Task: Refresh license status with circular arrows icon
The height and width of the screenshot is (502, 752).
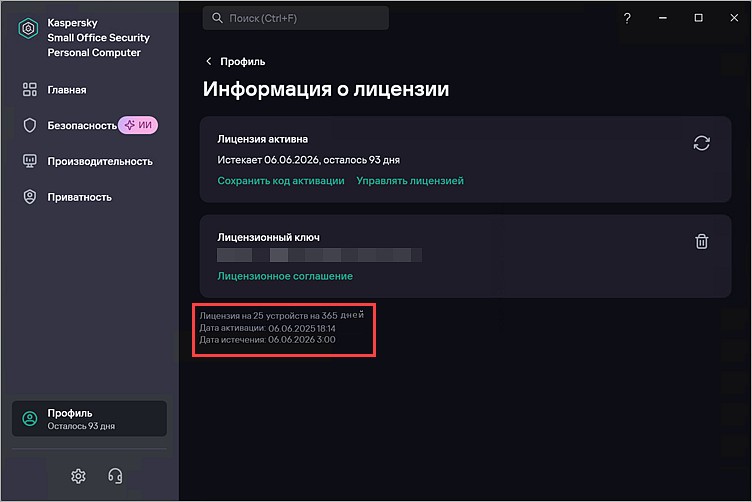Action: pyautogui.click(x=702, y=143)
